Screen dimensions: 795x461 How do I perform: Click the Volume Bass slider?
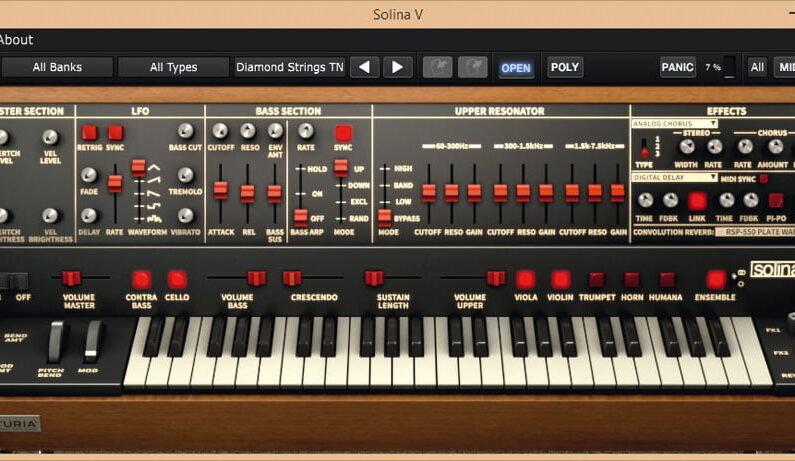tap(257, 278)
